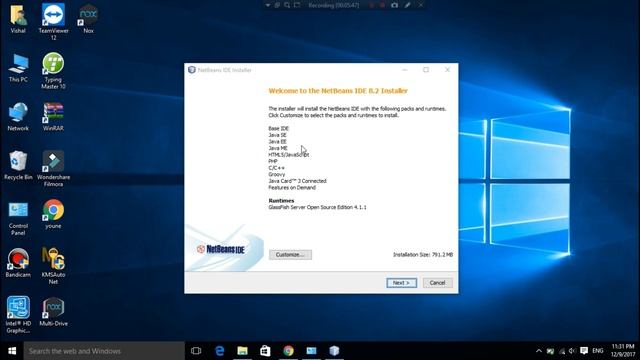The image size is (640, 360).
Task: Click the 'Java EE' pack entry
Action: pos(278,142)
